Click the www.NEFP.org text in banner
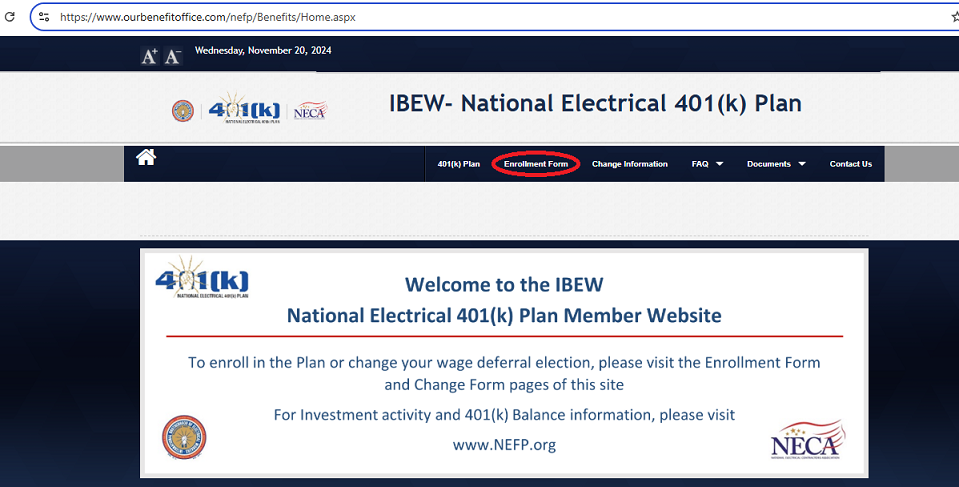 click(x=504, y=445)
